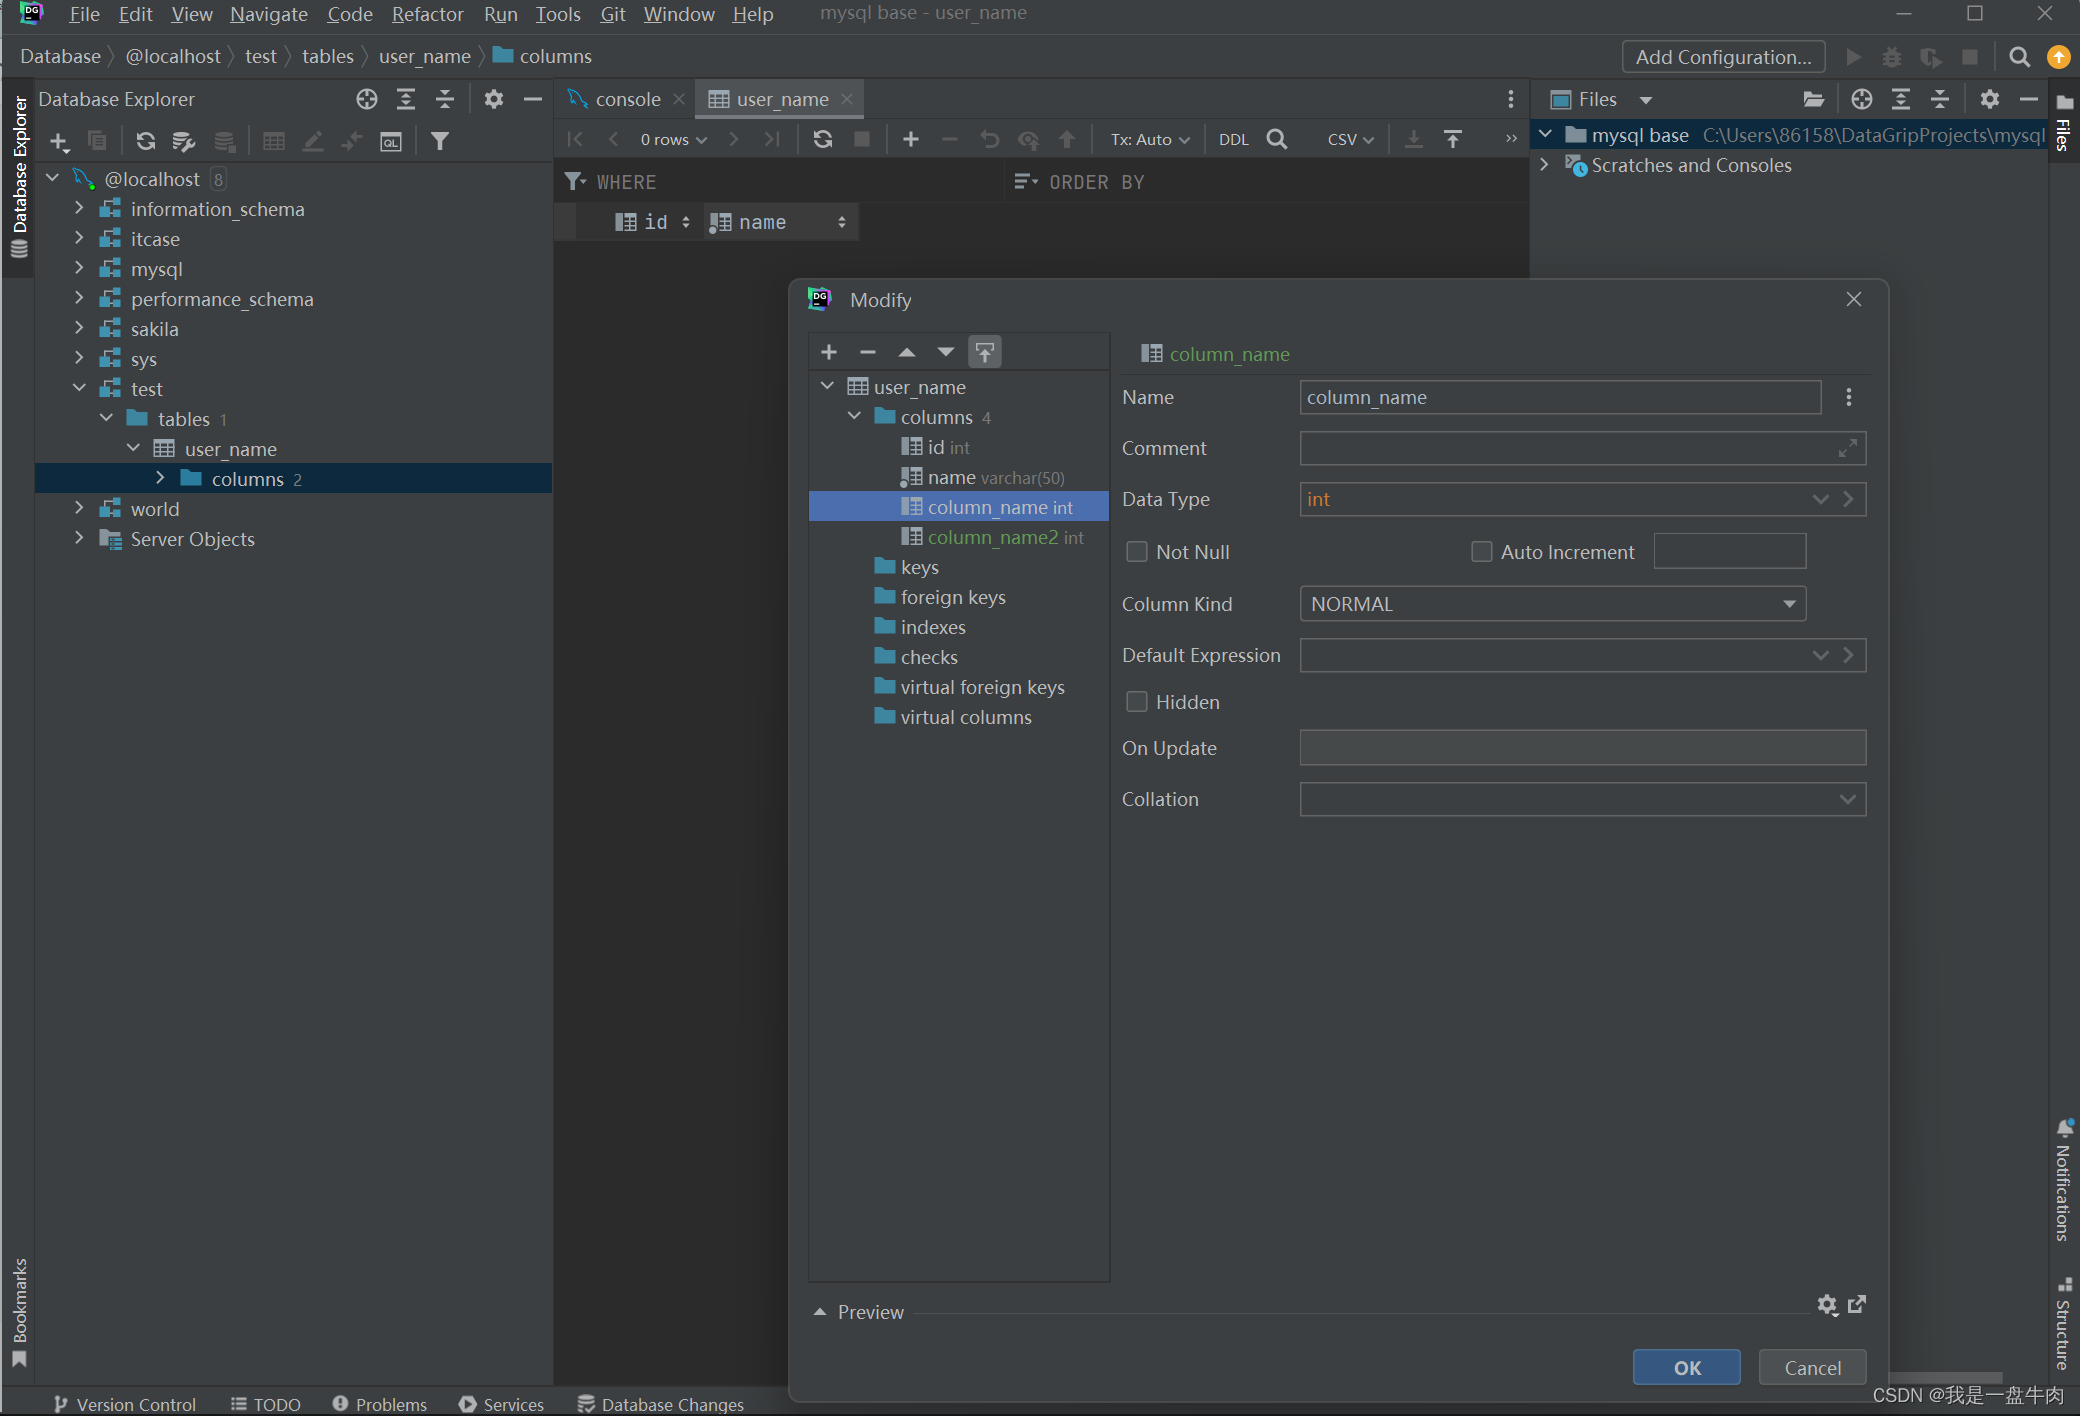Screen dimensions: 2080x1416
Task: Click the Refresh icon in Database Explorer toolbar
Action: [x=146, y=141]
